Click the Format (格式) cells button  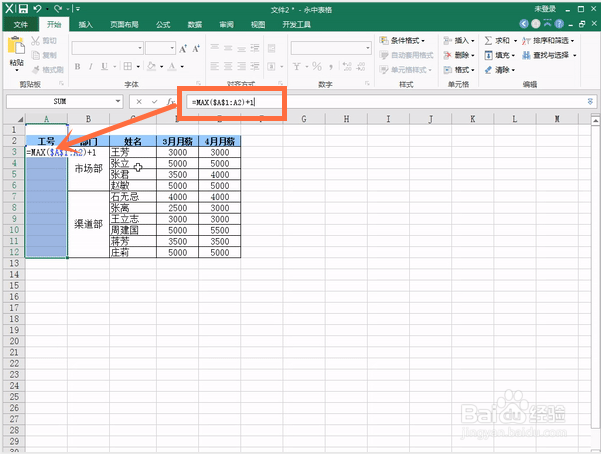[x=459, y=70]
